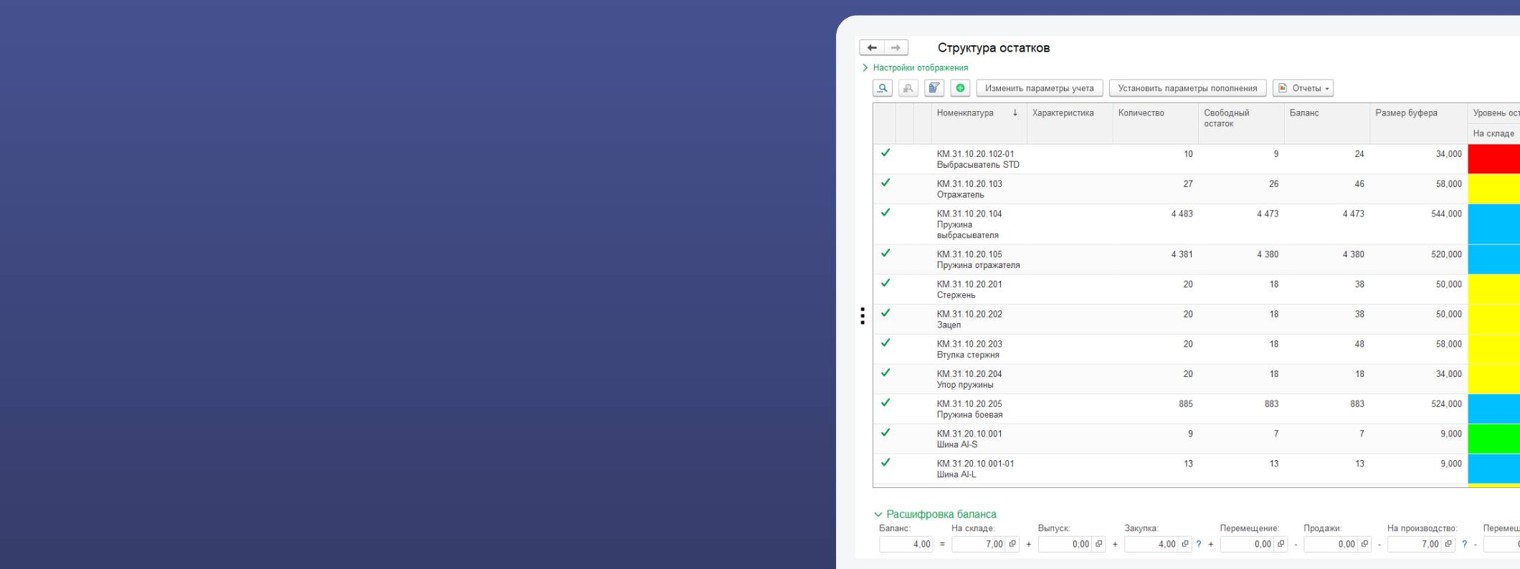The image size is (1520, 569).
Task: Click quantity cell 885
Action: pos(1155,409)
